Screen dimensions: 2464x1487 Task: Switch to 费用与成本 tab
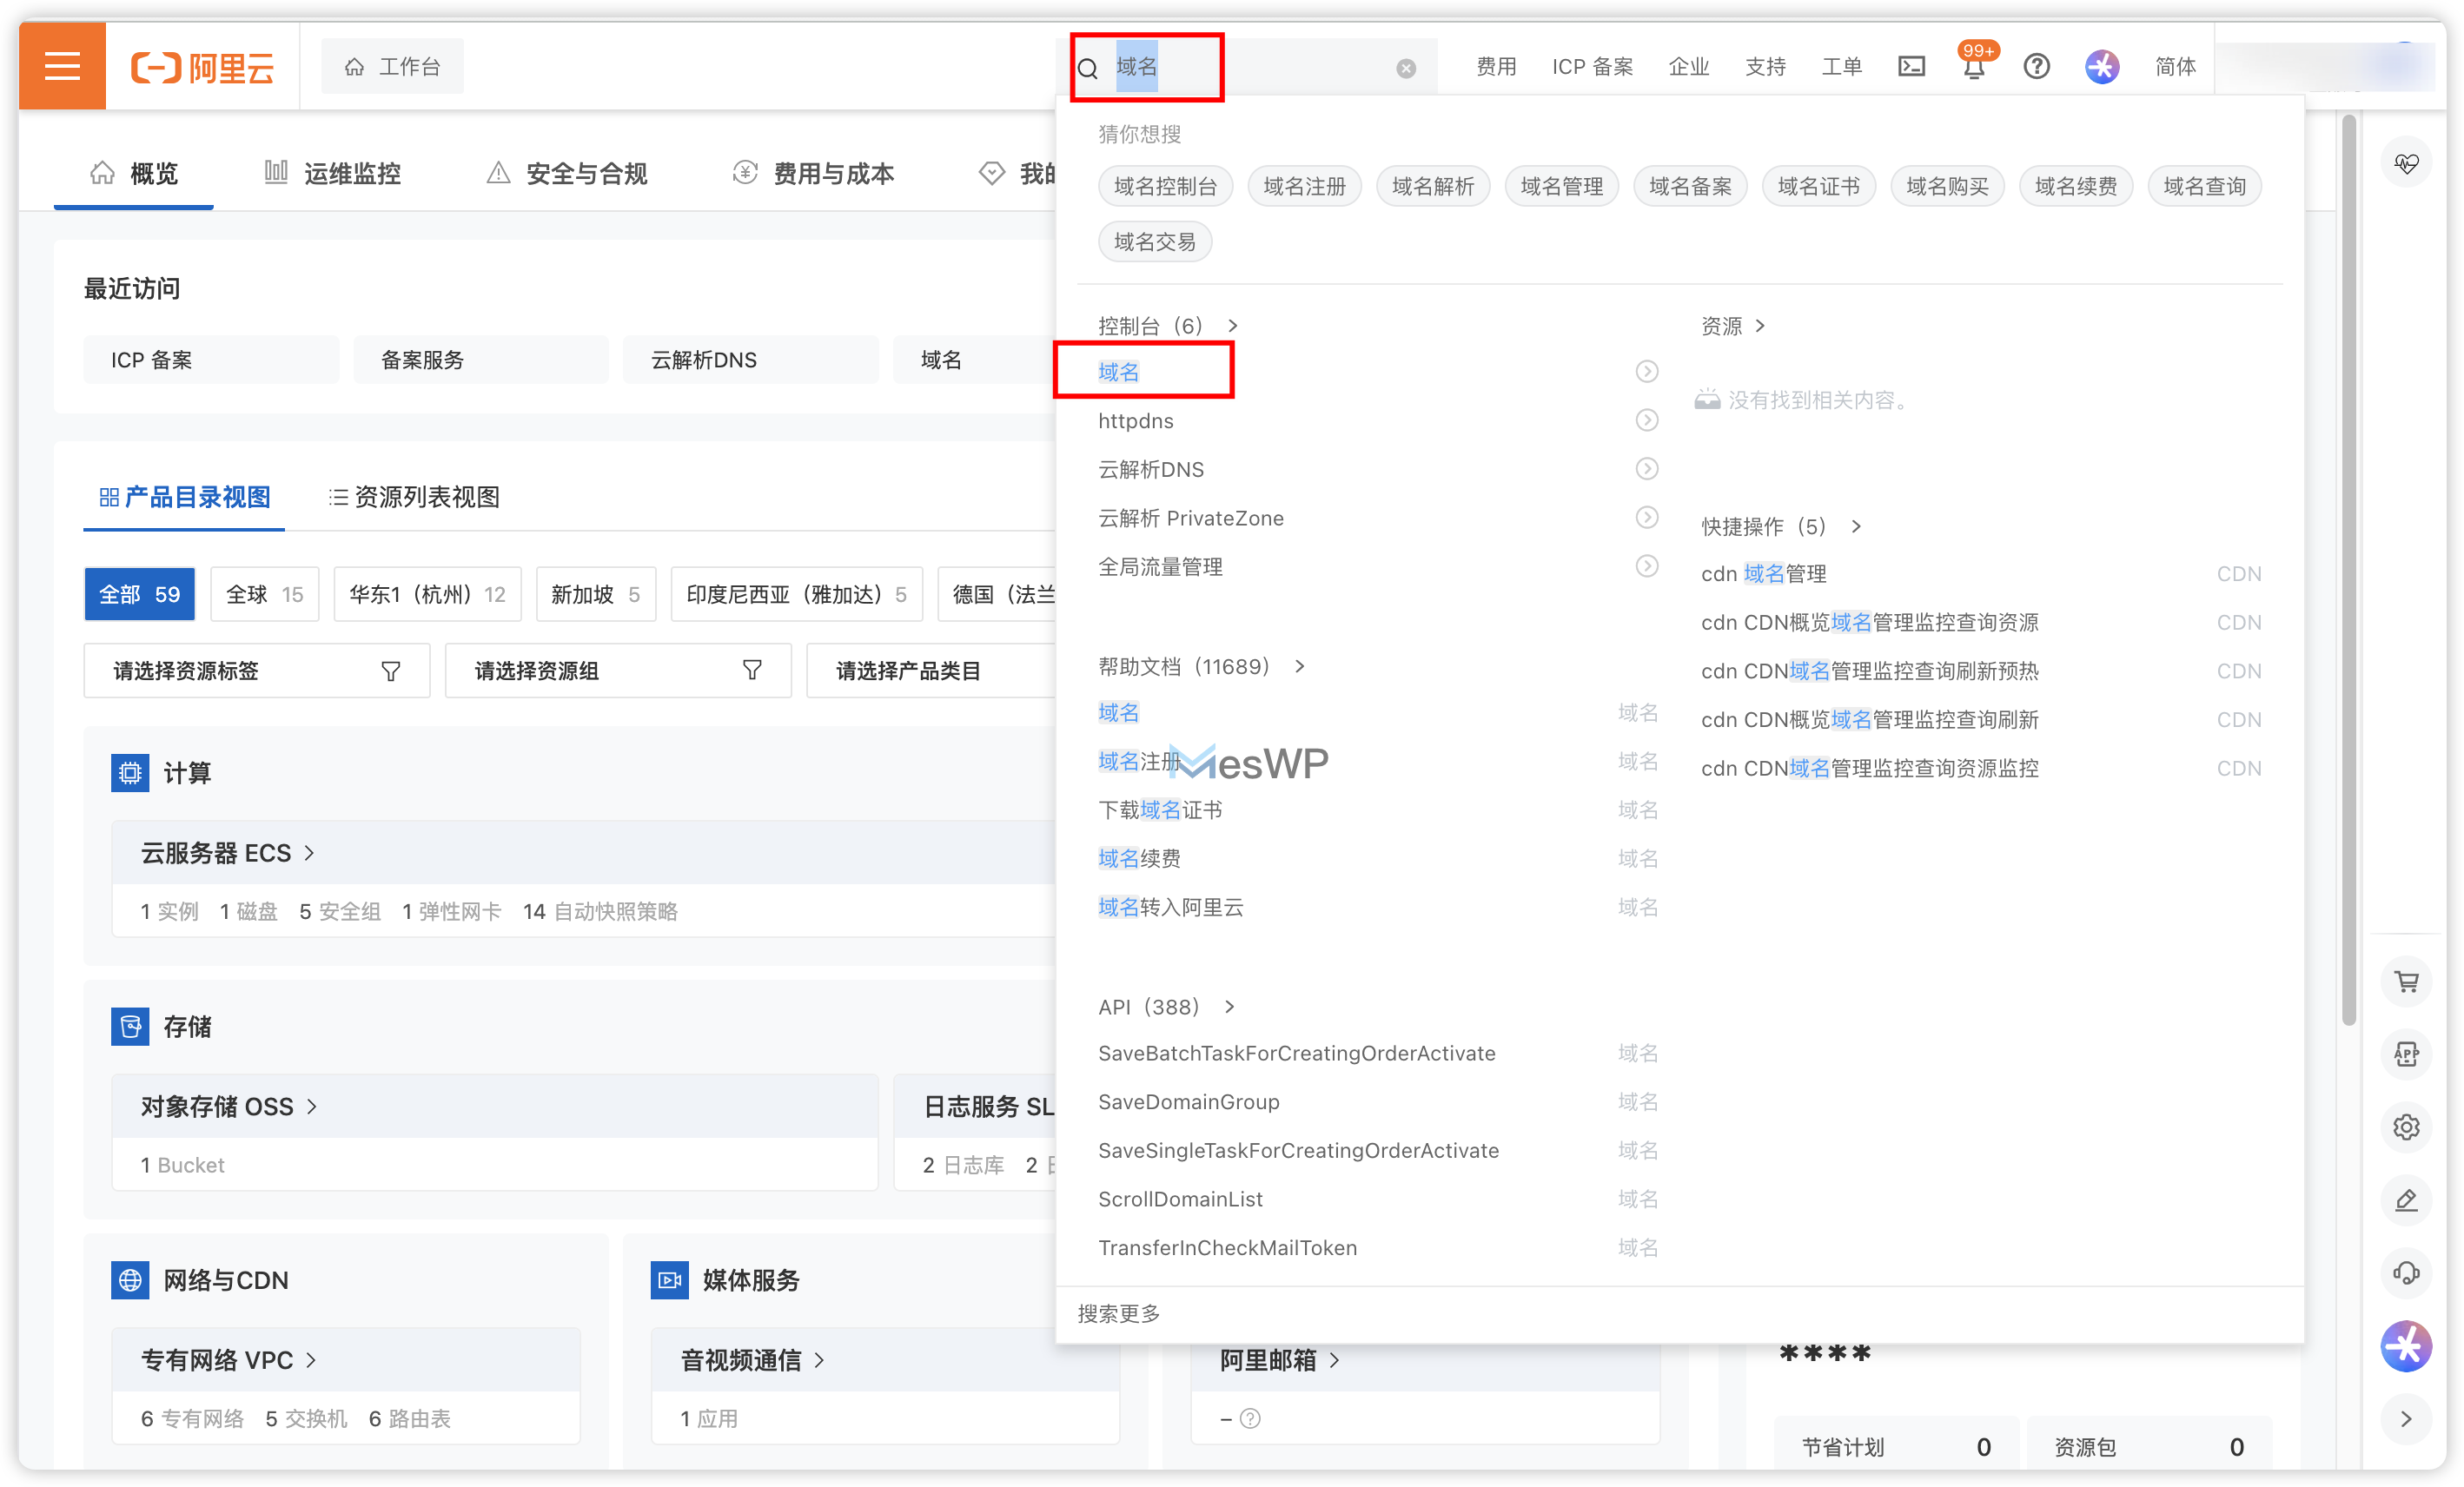[813, 173]
